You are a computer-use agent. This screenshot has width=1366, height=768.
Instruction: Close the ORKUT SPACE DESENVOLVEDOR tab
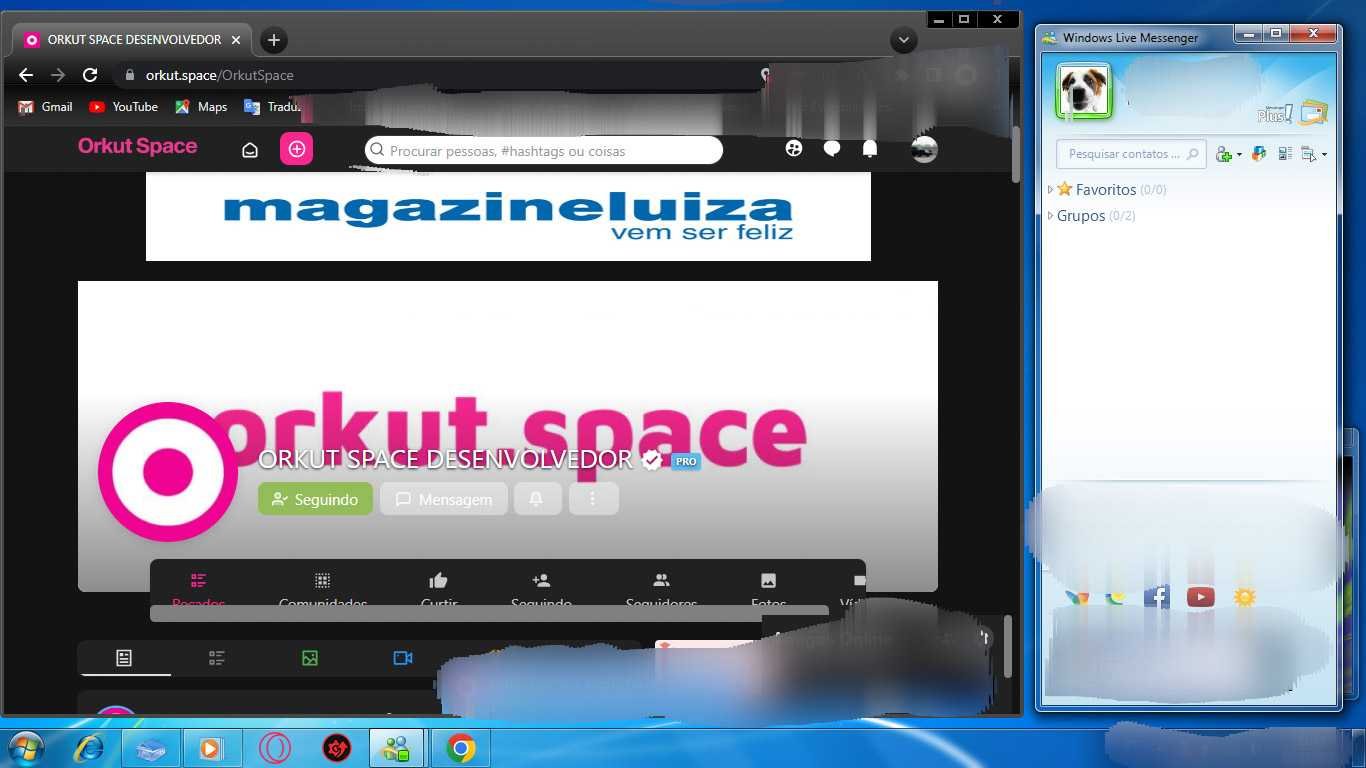click(236, 40)
